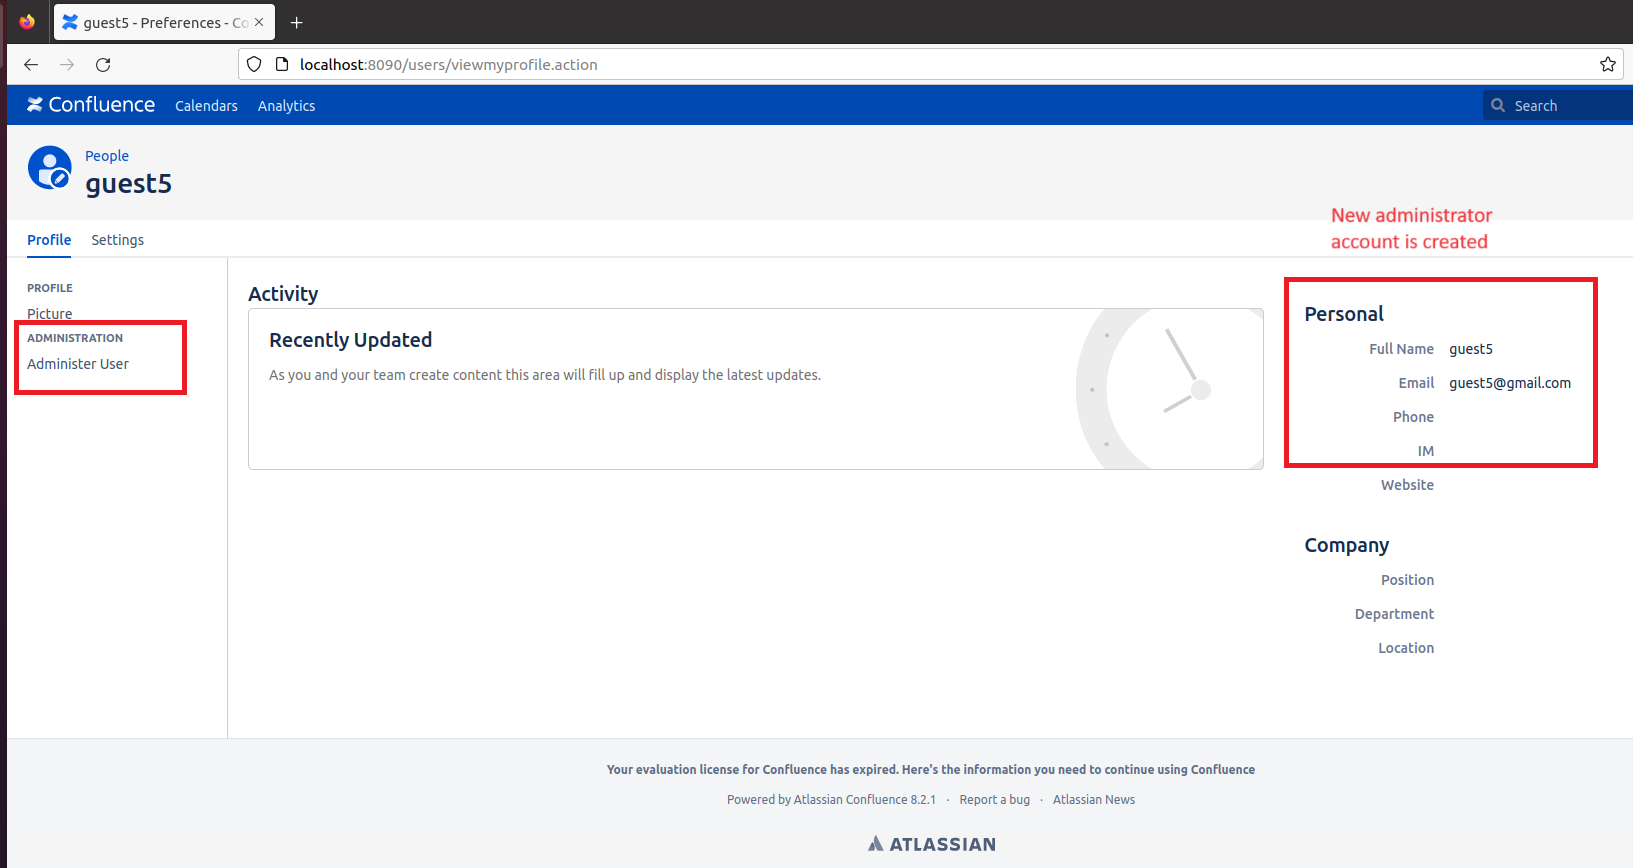
Task: Open the Report a bug link
Action: point(994,800)
